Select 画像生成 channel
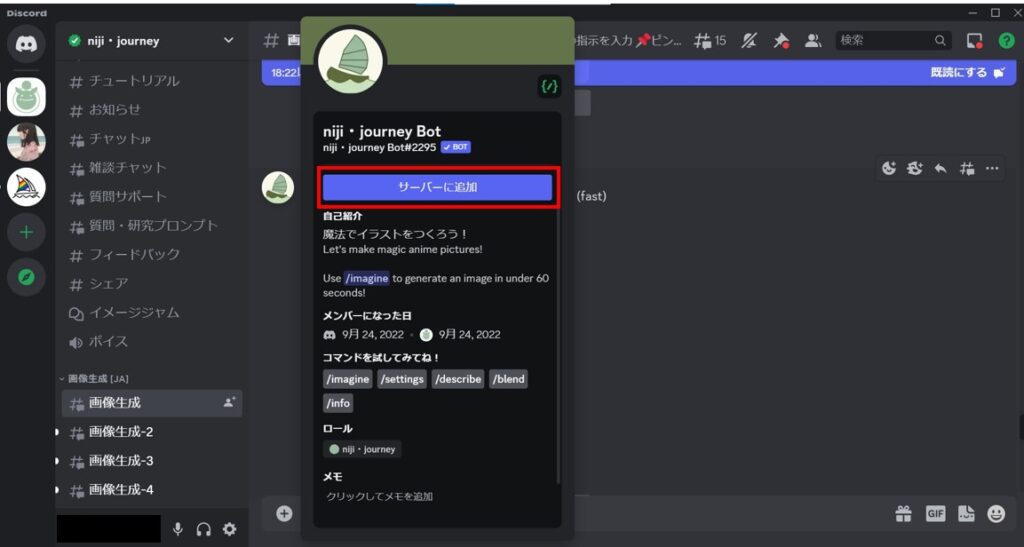Screen dimensions: 1024x547 coord(152,403)
